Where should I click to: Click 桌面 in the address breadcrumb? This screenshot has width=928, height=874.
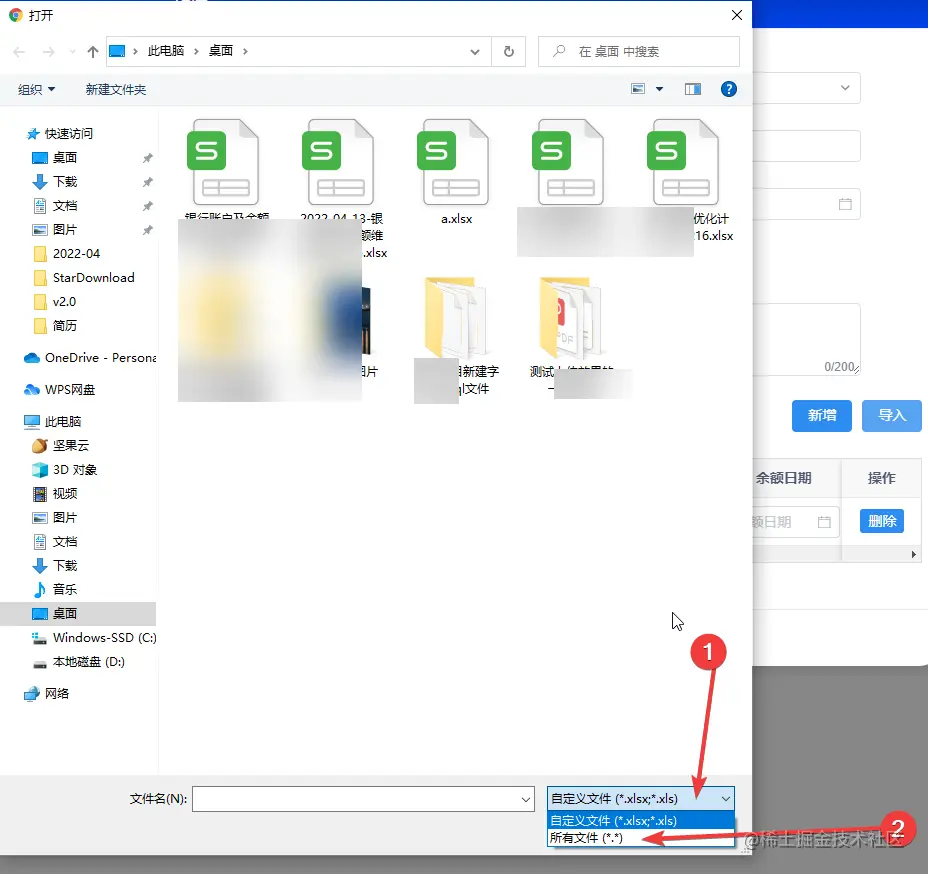click(x=221, y=51)
